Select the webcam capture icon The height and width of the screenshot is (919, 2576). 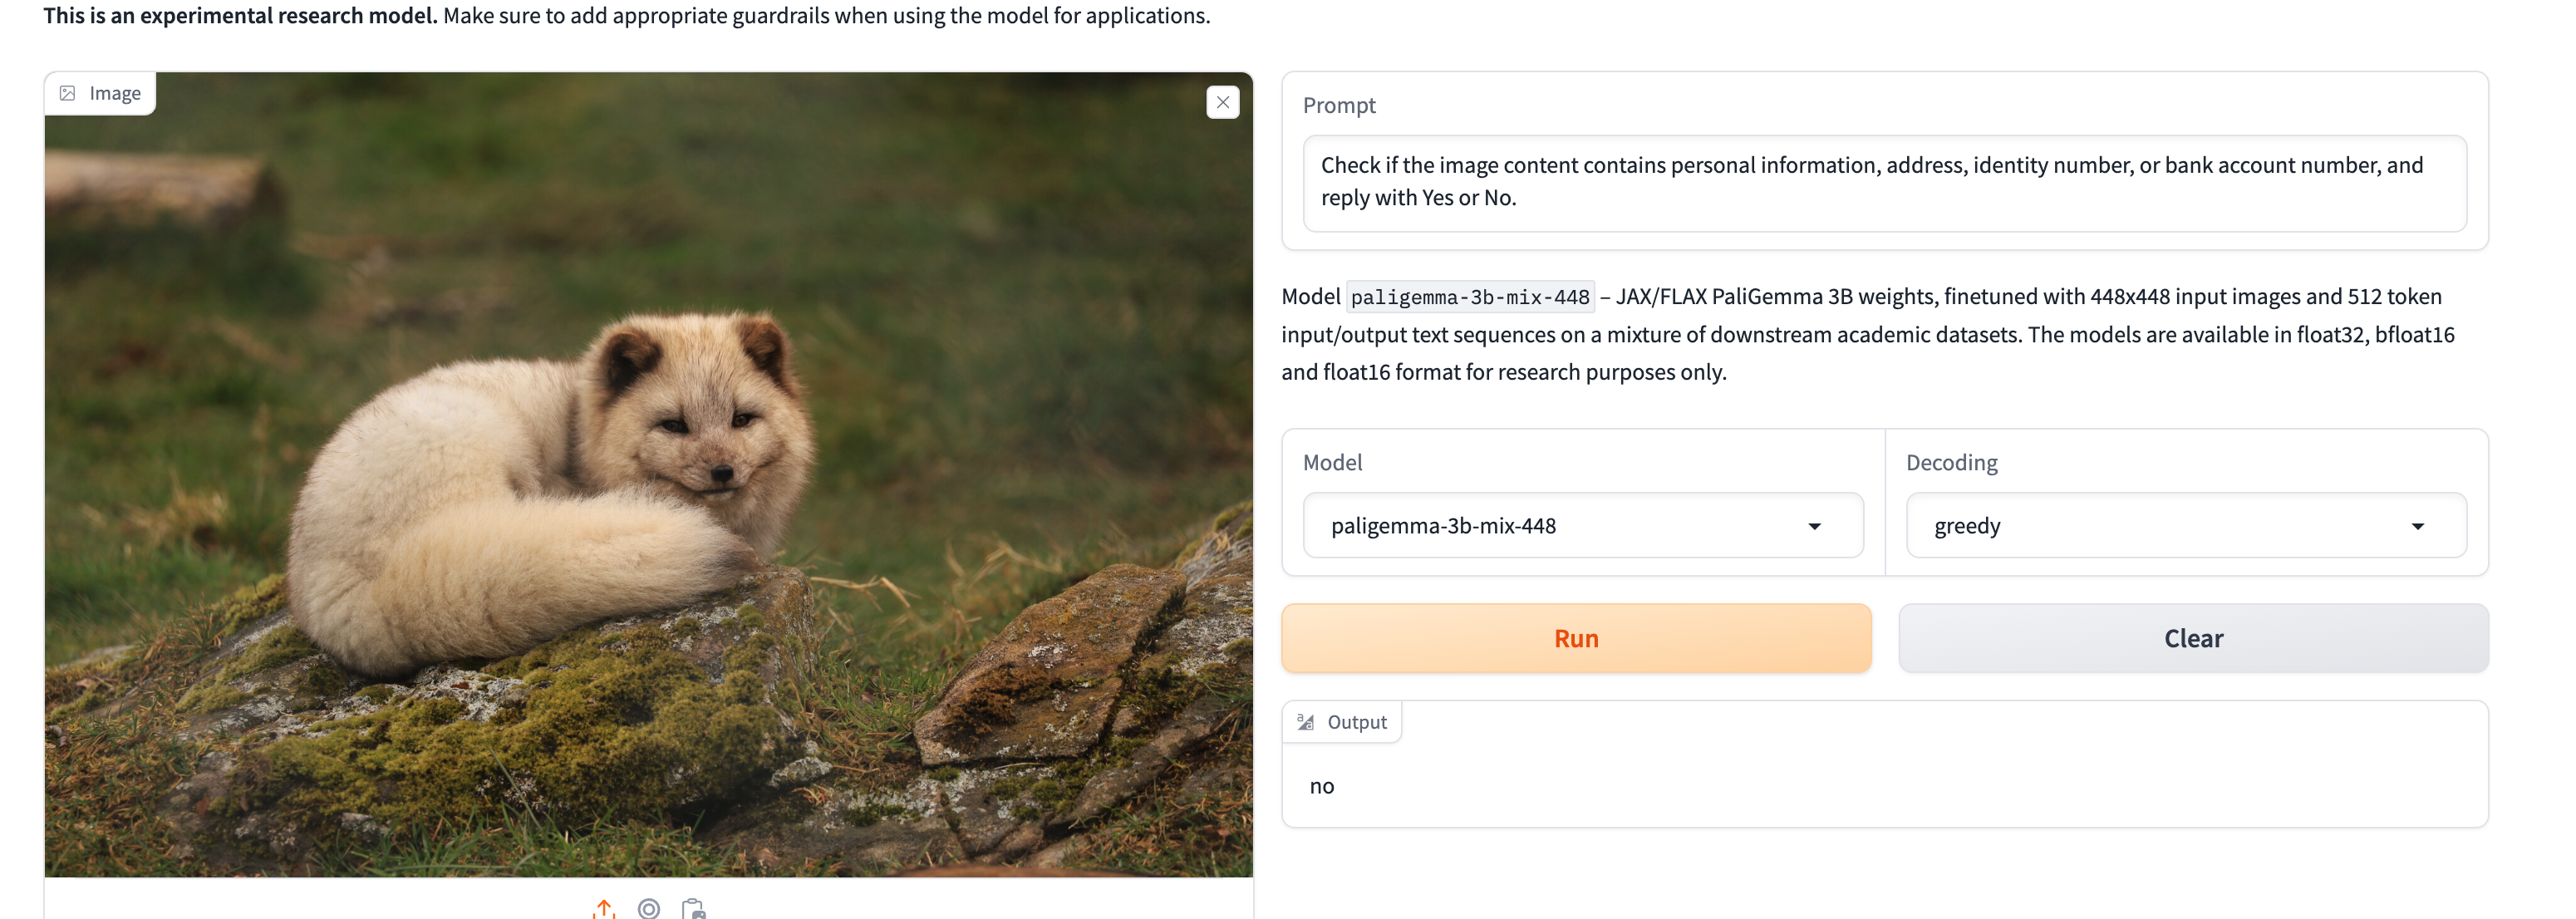point(649,908)
